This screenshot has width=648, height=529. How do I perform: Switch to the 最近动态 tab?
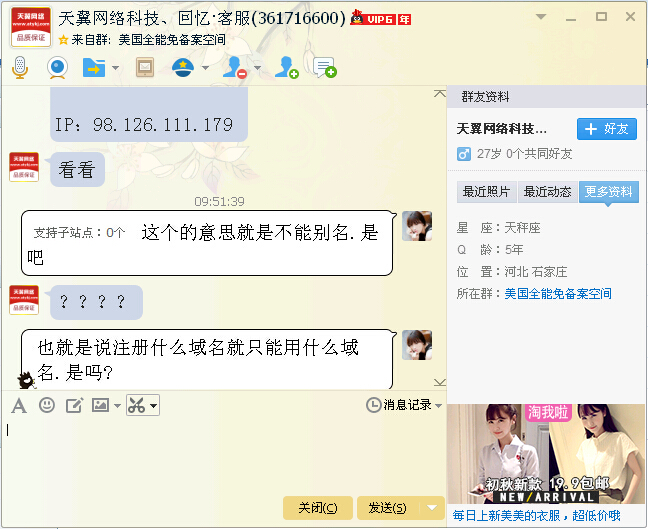click(x=548, y=192)
